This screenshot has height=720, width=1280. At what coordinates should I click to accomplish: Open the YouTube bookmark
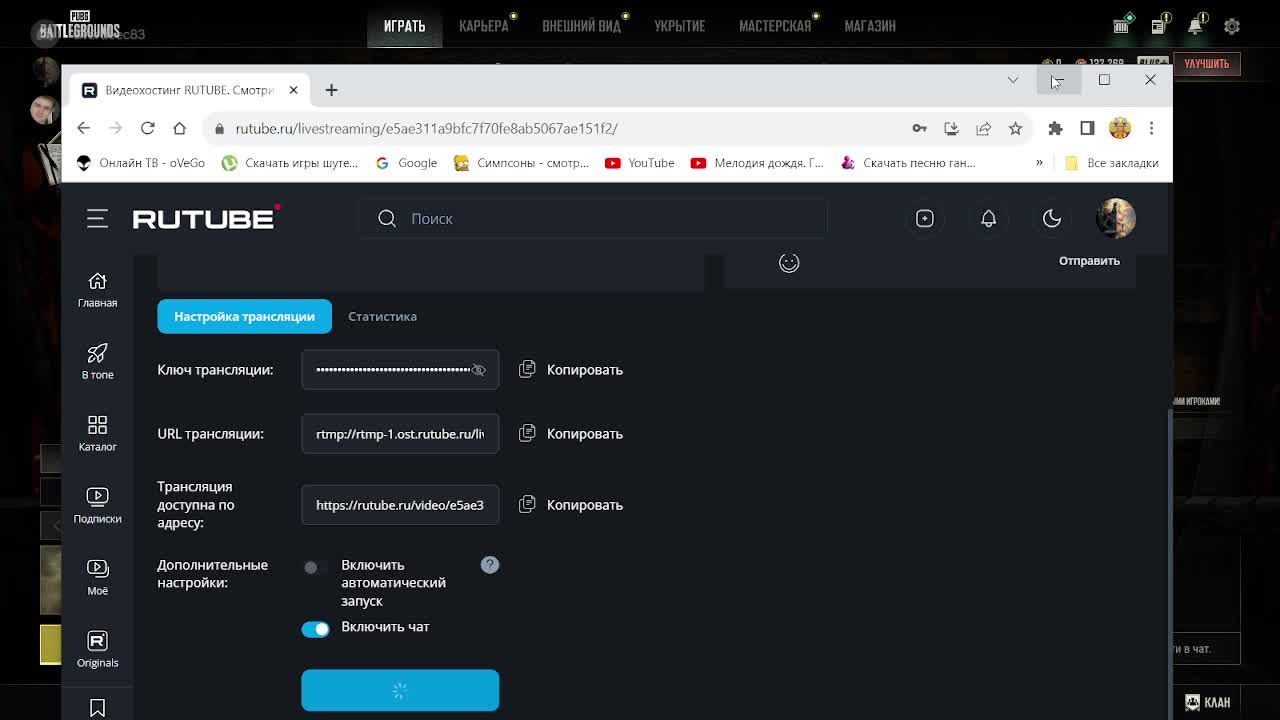click(640, 163)
